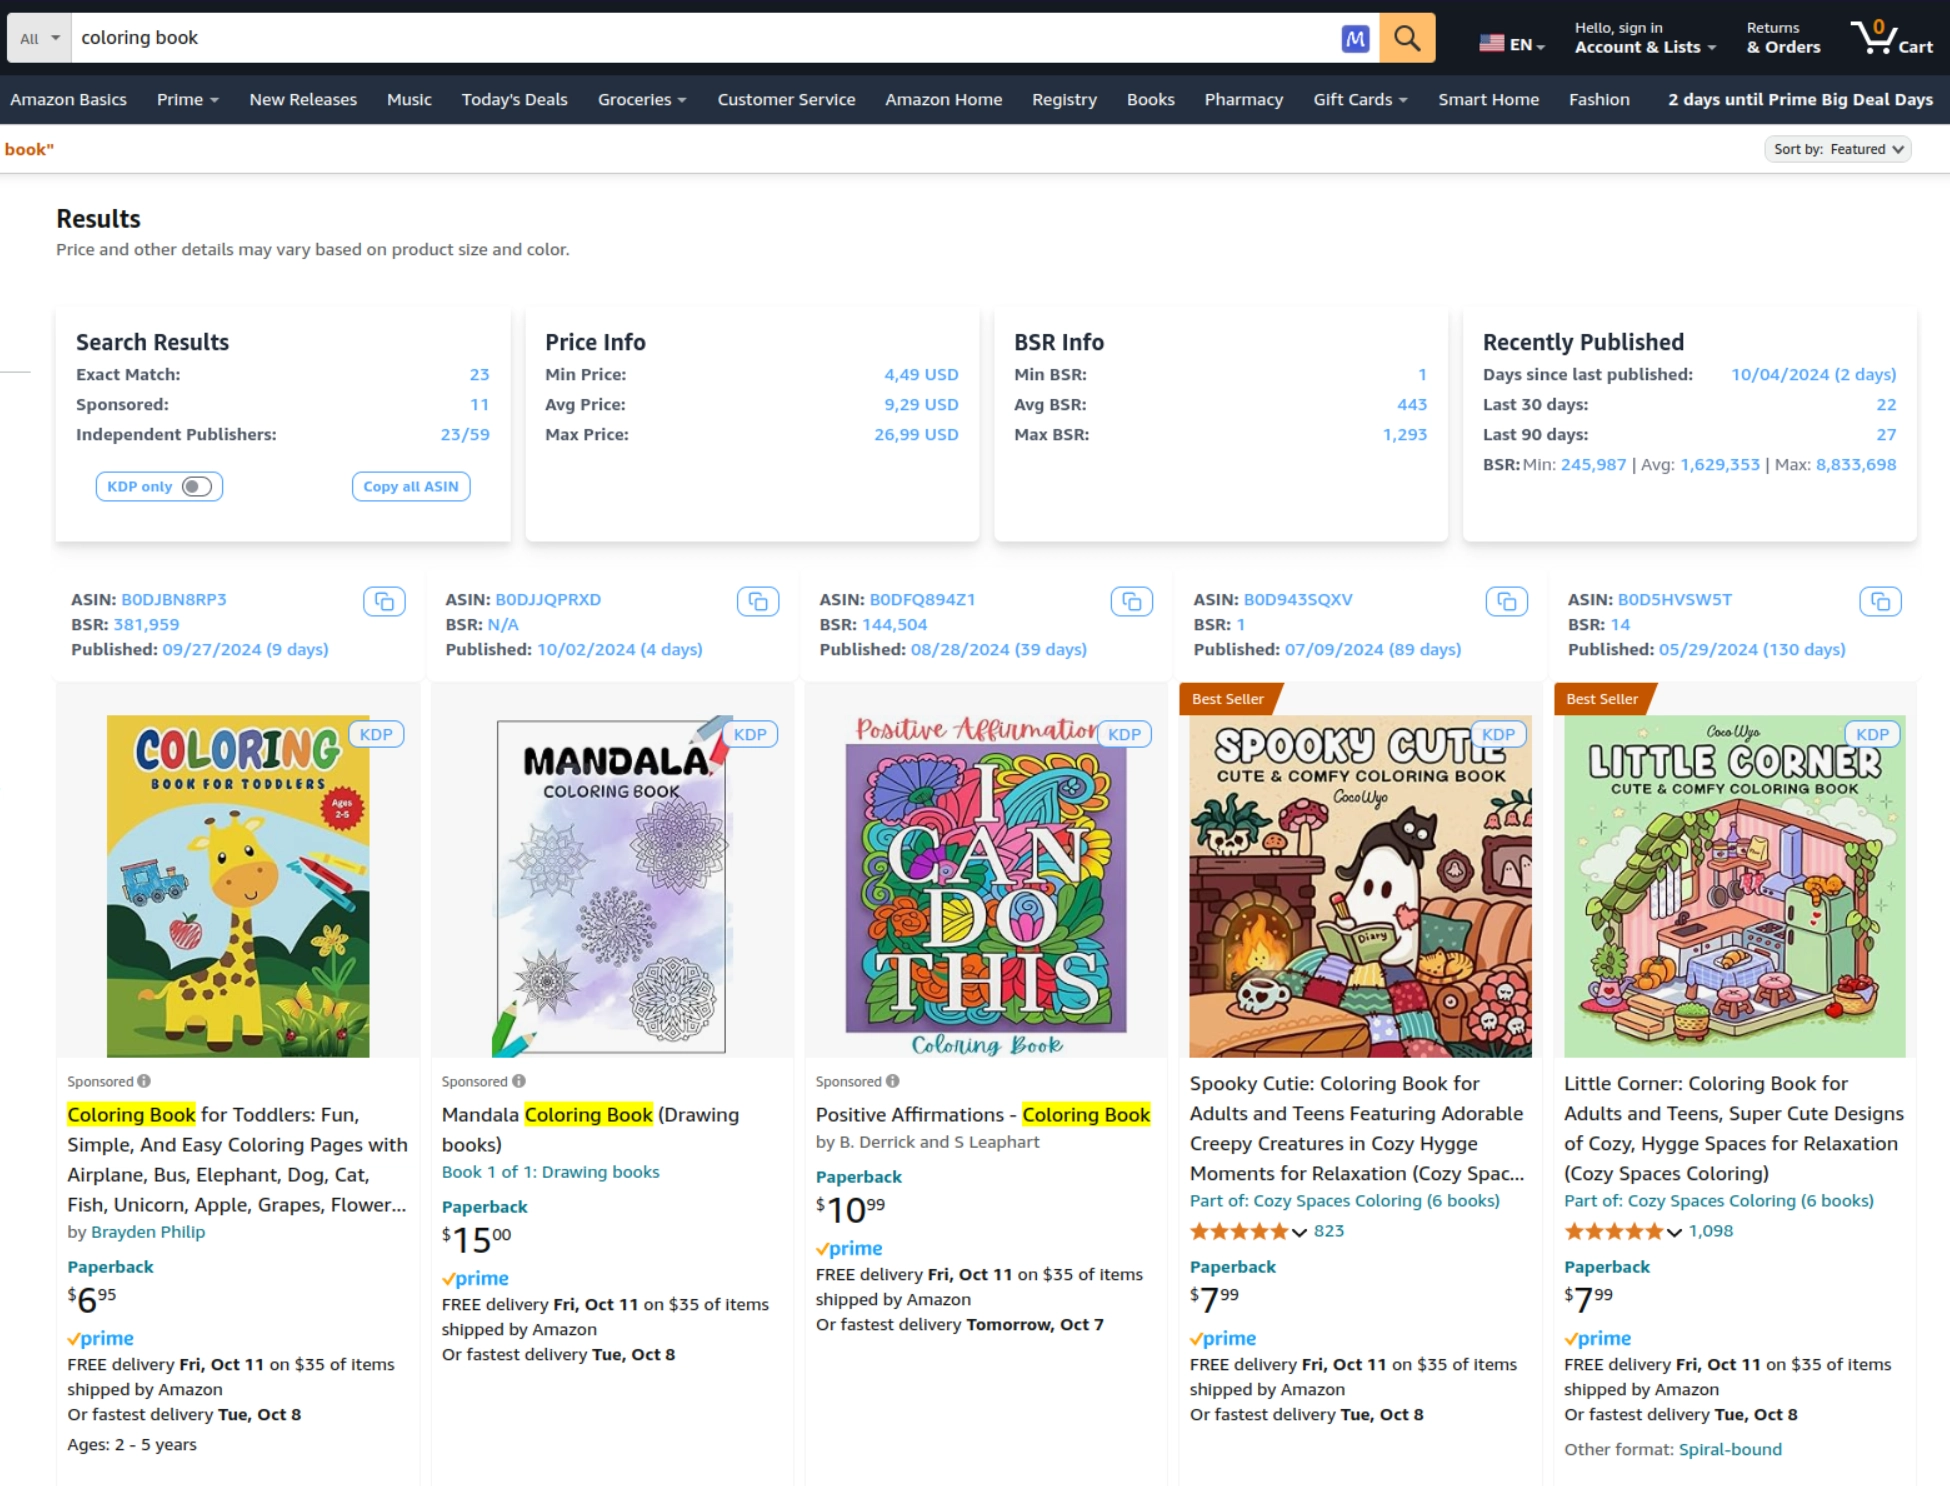Open Book 1 of 1: Drawing books link
The height and width of the screenshot is (1486, 1950).
(x=551, y=1172)
